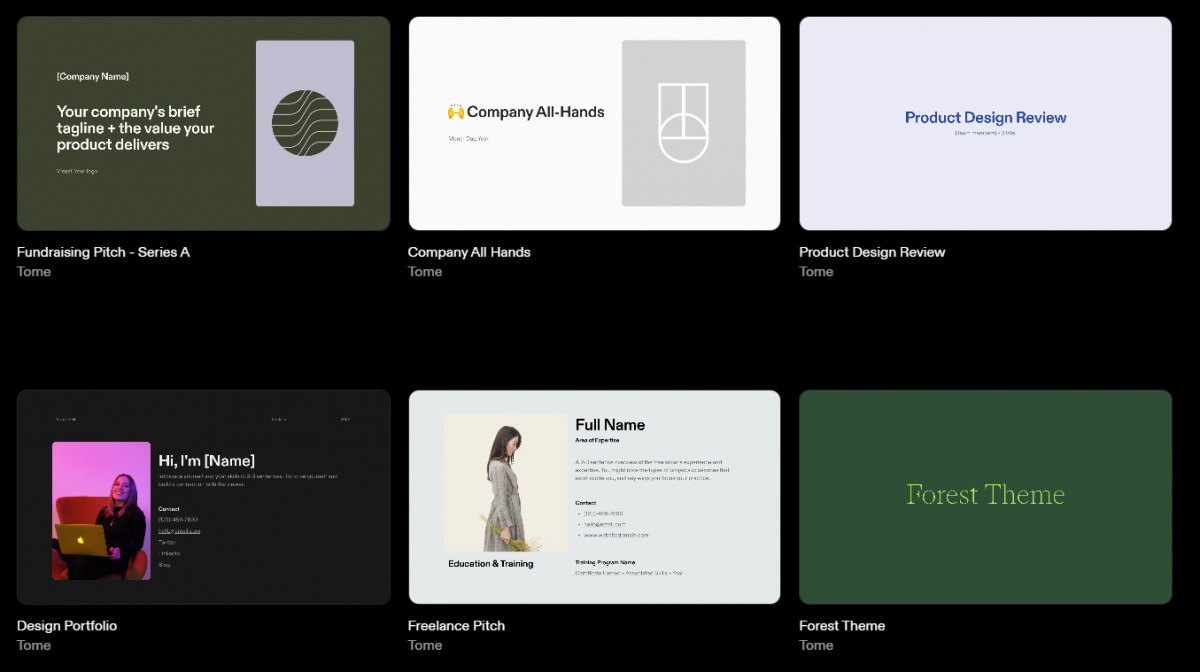Click the wavy circle logo icon
The width and height of the screenshot is (1200, 672).
(305, 123)
